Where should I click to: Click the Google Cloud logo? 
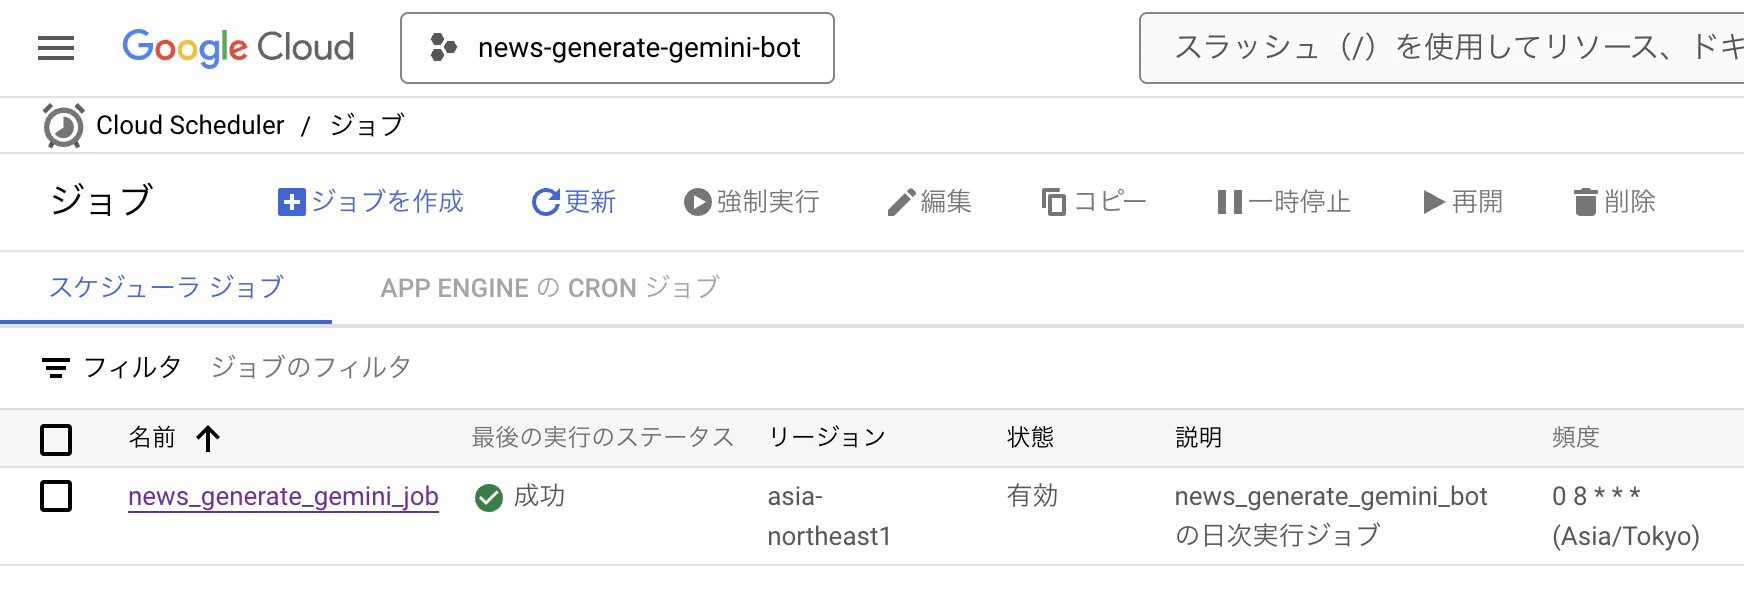click(238, 47)
